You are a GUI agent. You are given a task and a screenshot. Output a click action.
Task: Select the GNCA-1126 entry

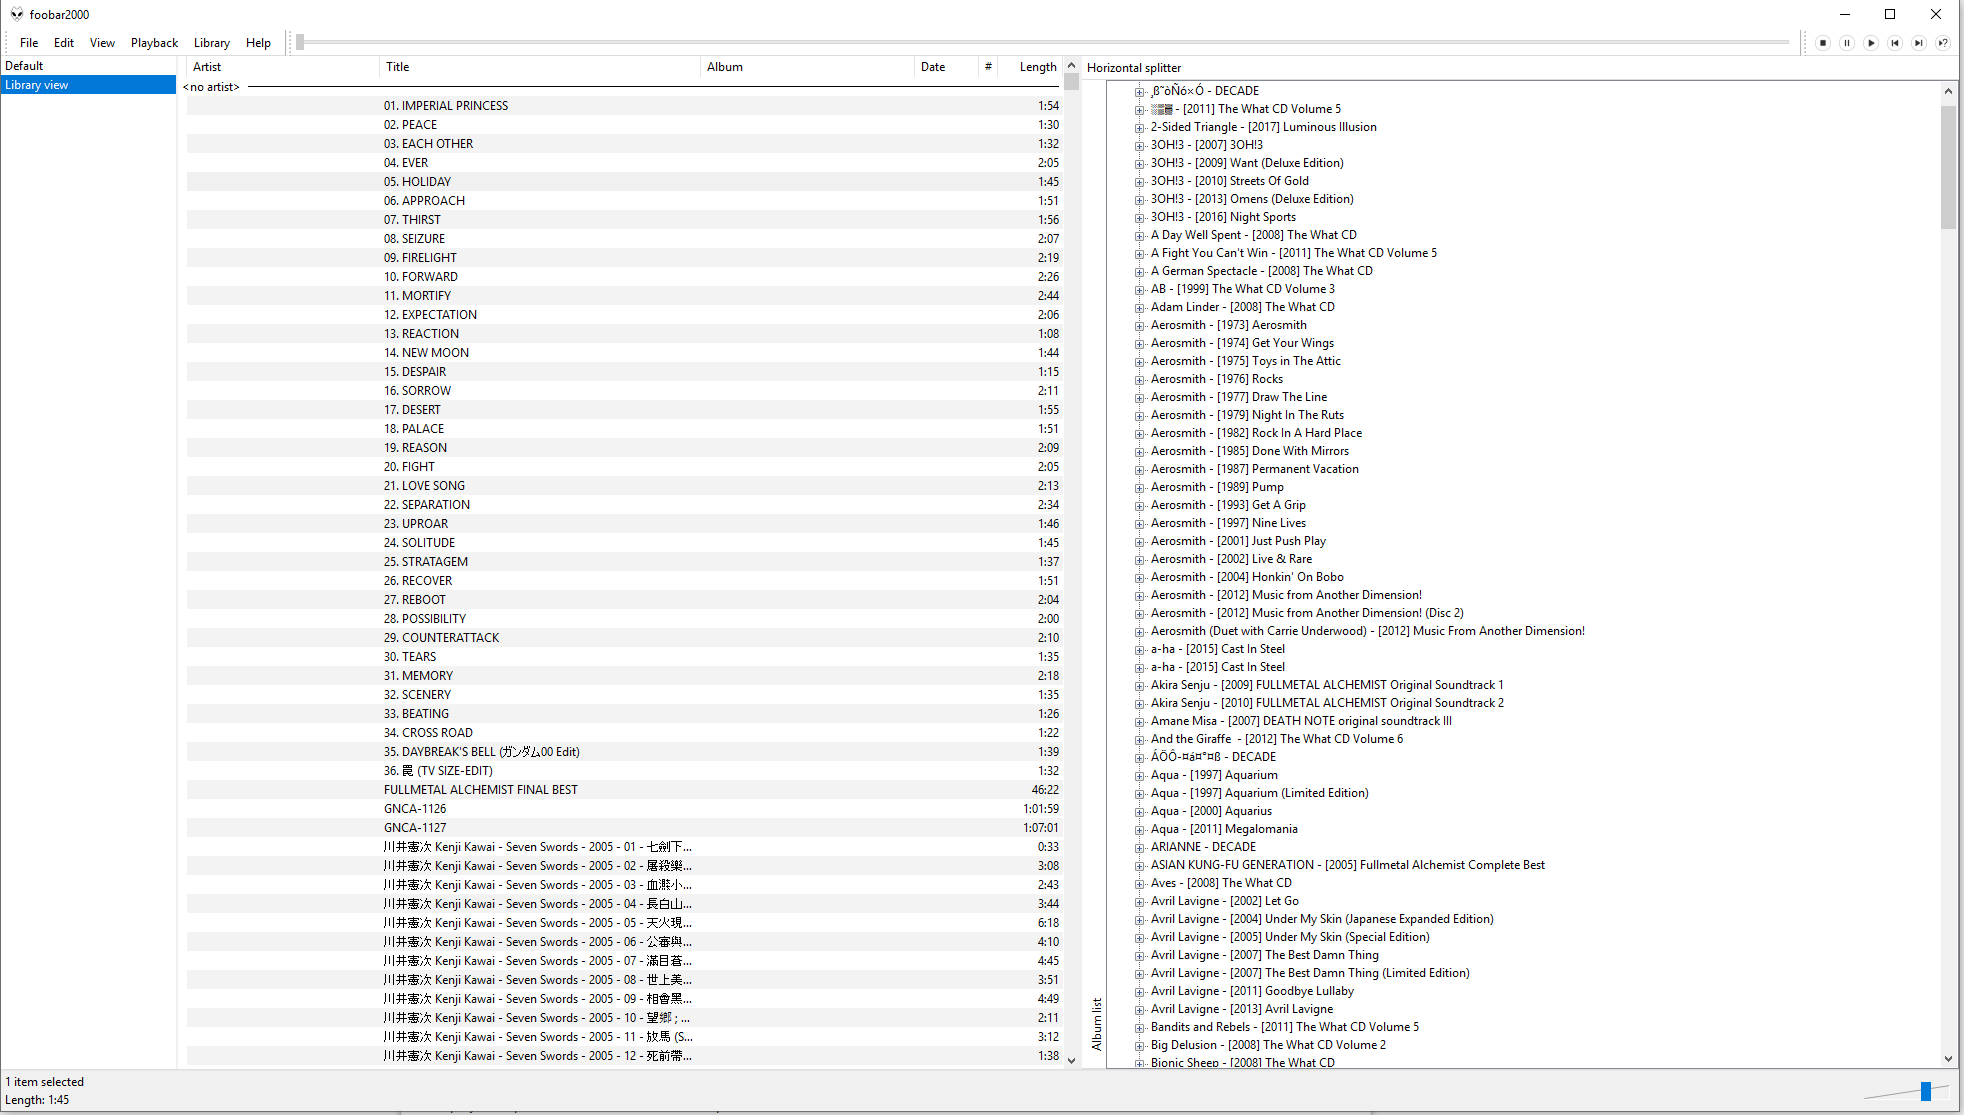point(624,809)
